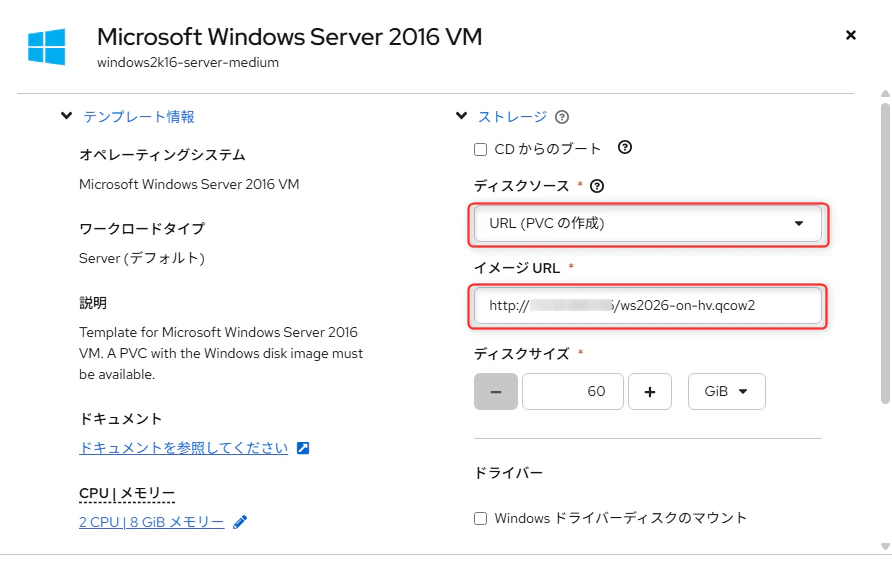
Task: Enable Windows ドライバーディスクのマウント checkbox
Action: pos(481,519)
